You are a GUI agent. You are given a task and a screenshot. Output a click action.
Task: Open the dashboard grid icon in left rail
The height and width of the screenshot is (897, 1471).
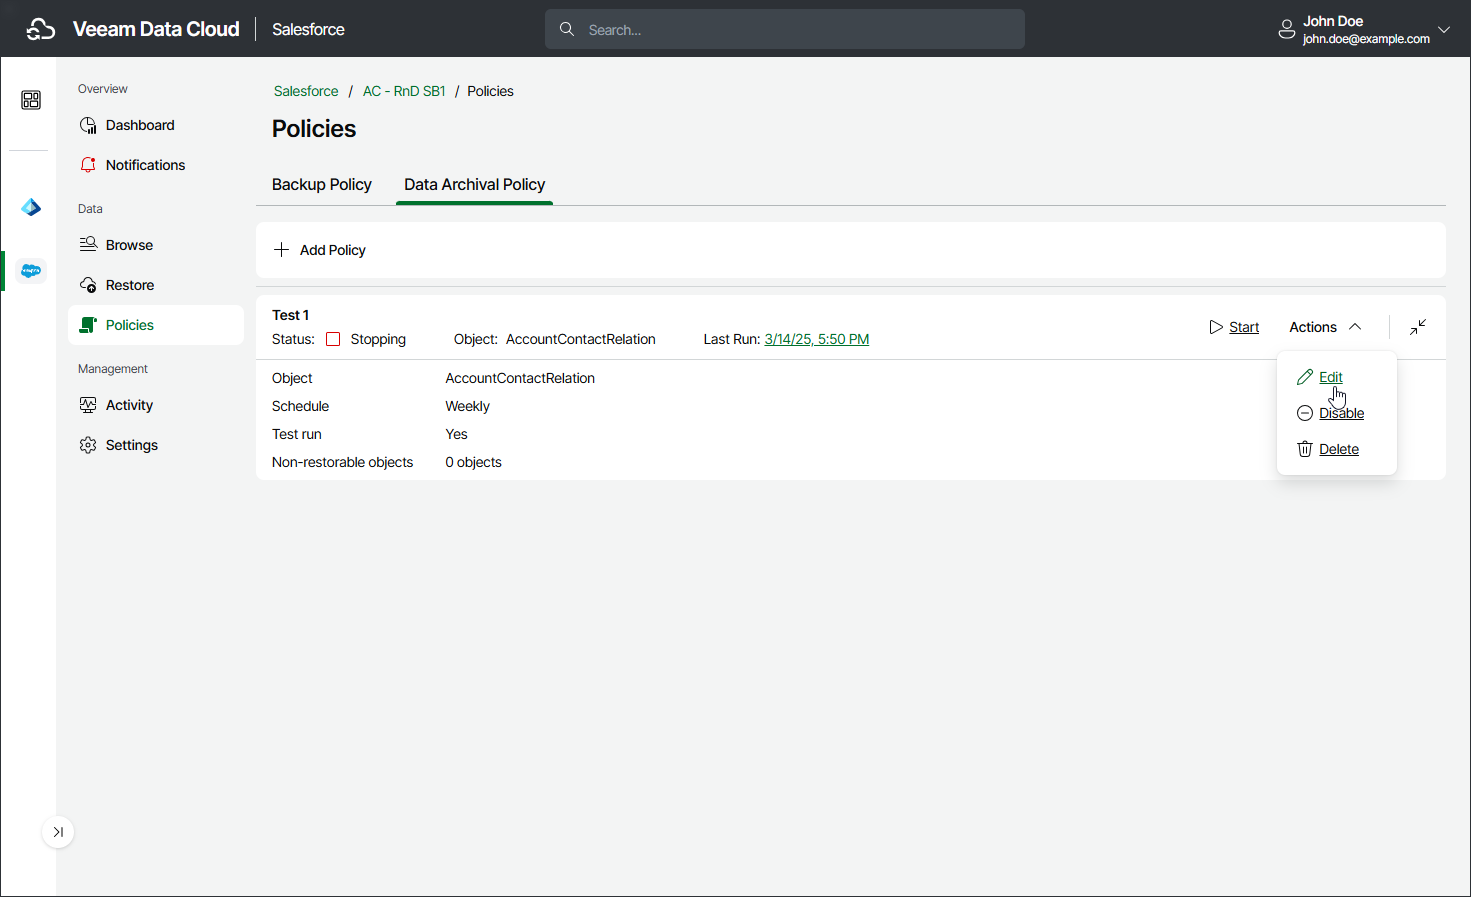tap(31, 100)
